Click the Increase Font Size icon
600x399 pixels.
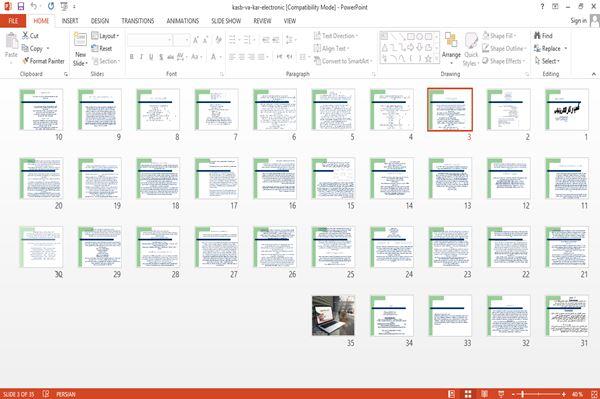click(196, 40)
